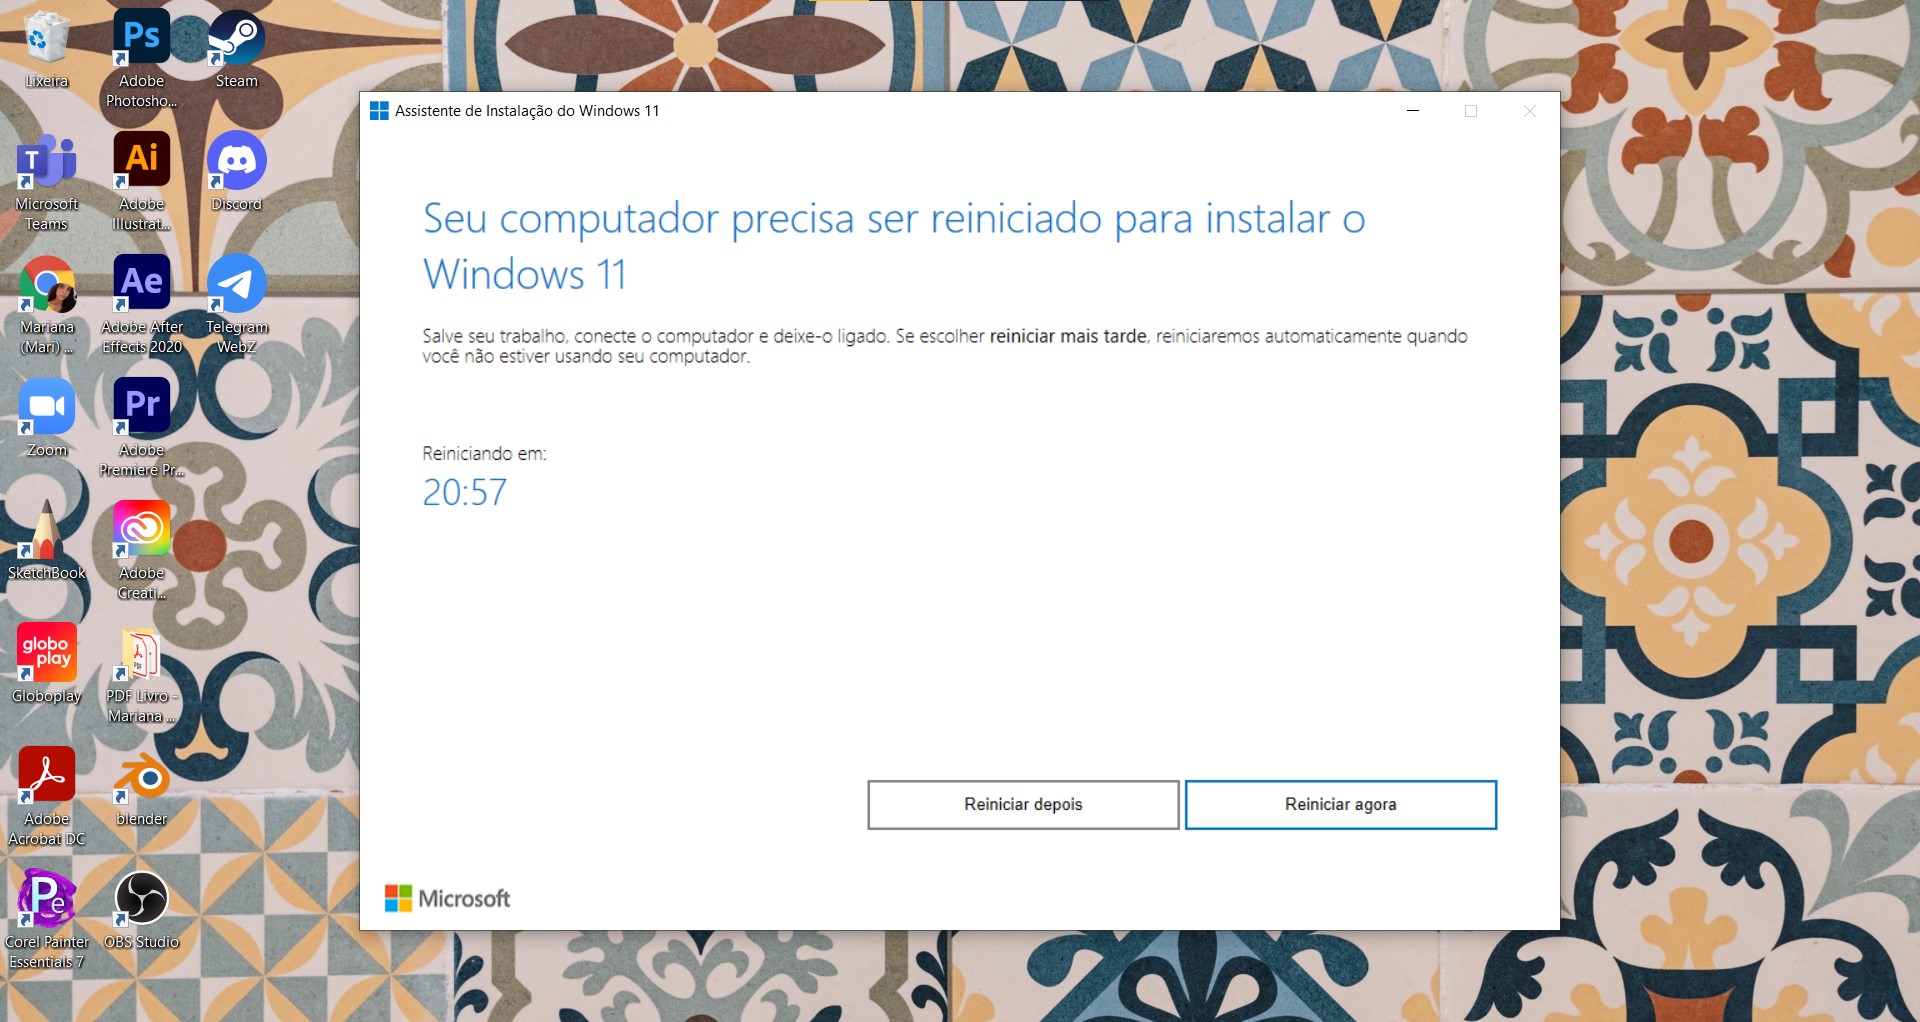Screen dimensions: 1920x1022
Task: Minimize the Windows 11 installation assistant
Action: [x=1413, y=111]
